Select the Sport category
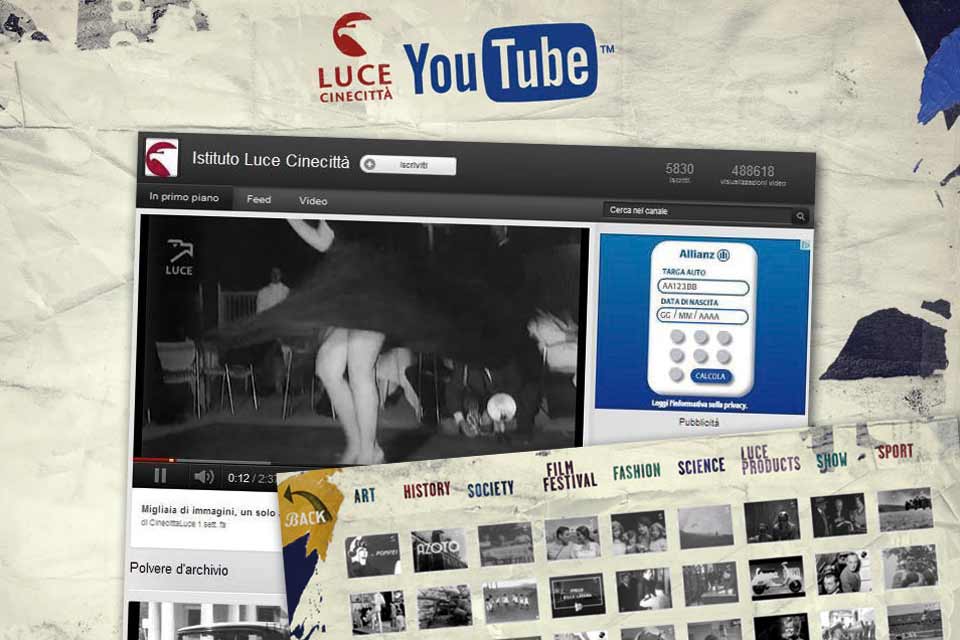This screenshot has width=960, height=640. click(894, 451)
